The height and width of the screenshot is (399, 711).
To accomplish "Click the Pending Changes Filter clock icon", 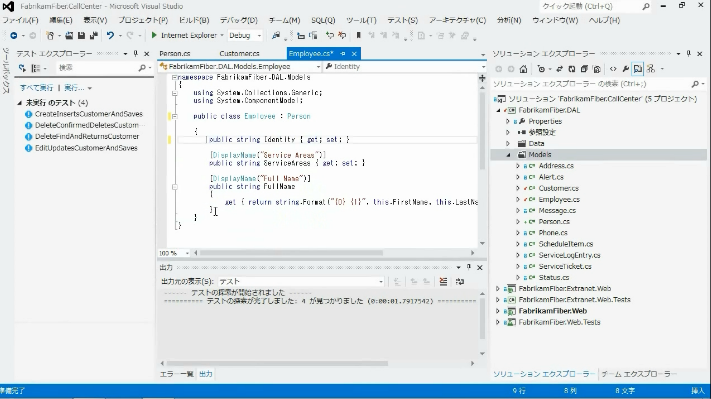I will [541, 69].
